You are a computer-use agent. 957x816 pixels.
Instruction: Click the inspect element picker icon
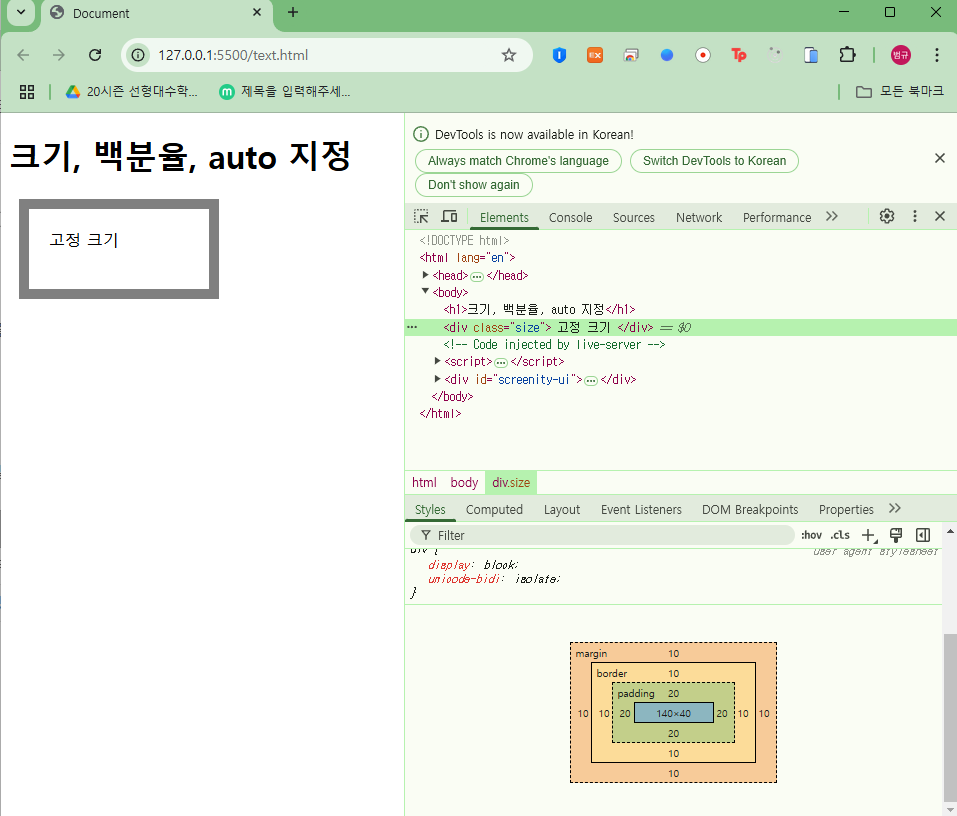coord(421,217)
